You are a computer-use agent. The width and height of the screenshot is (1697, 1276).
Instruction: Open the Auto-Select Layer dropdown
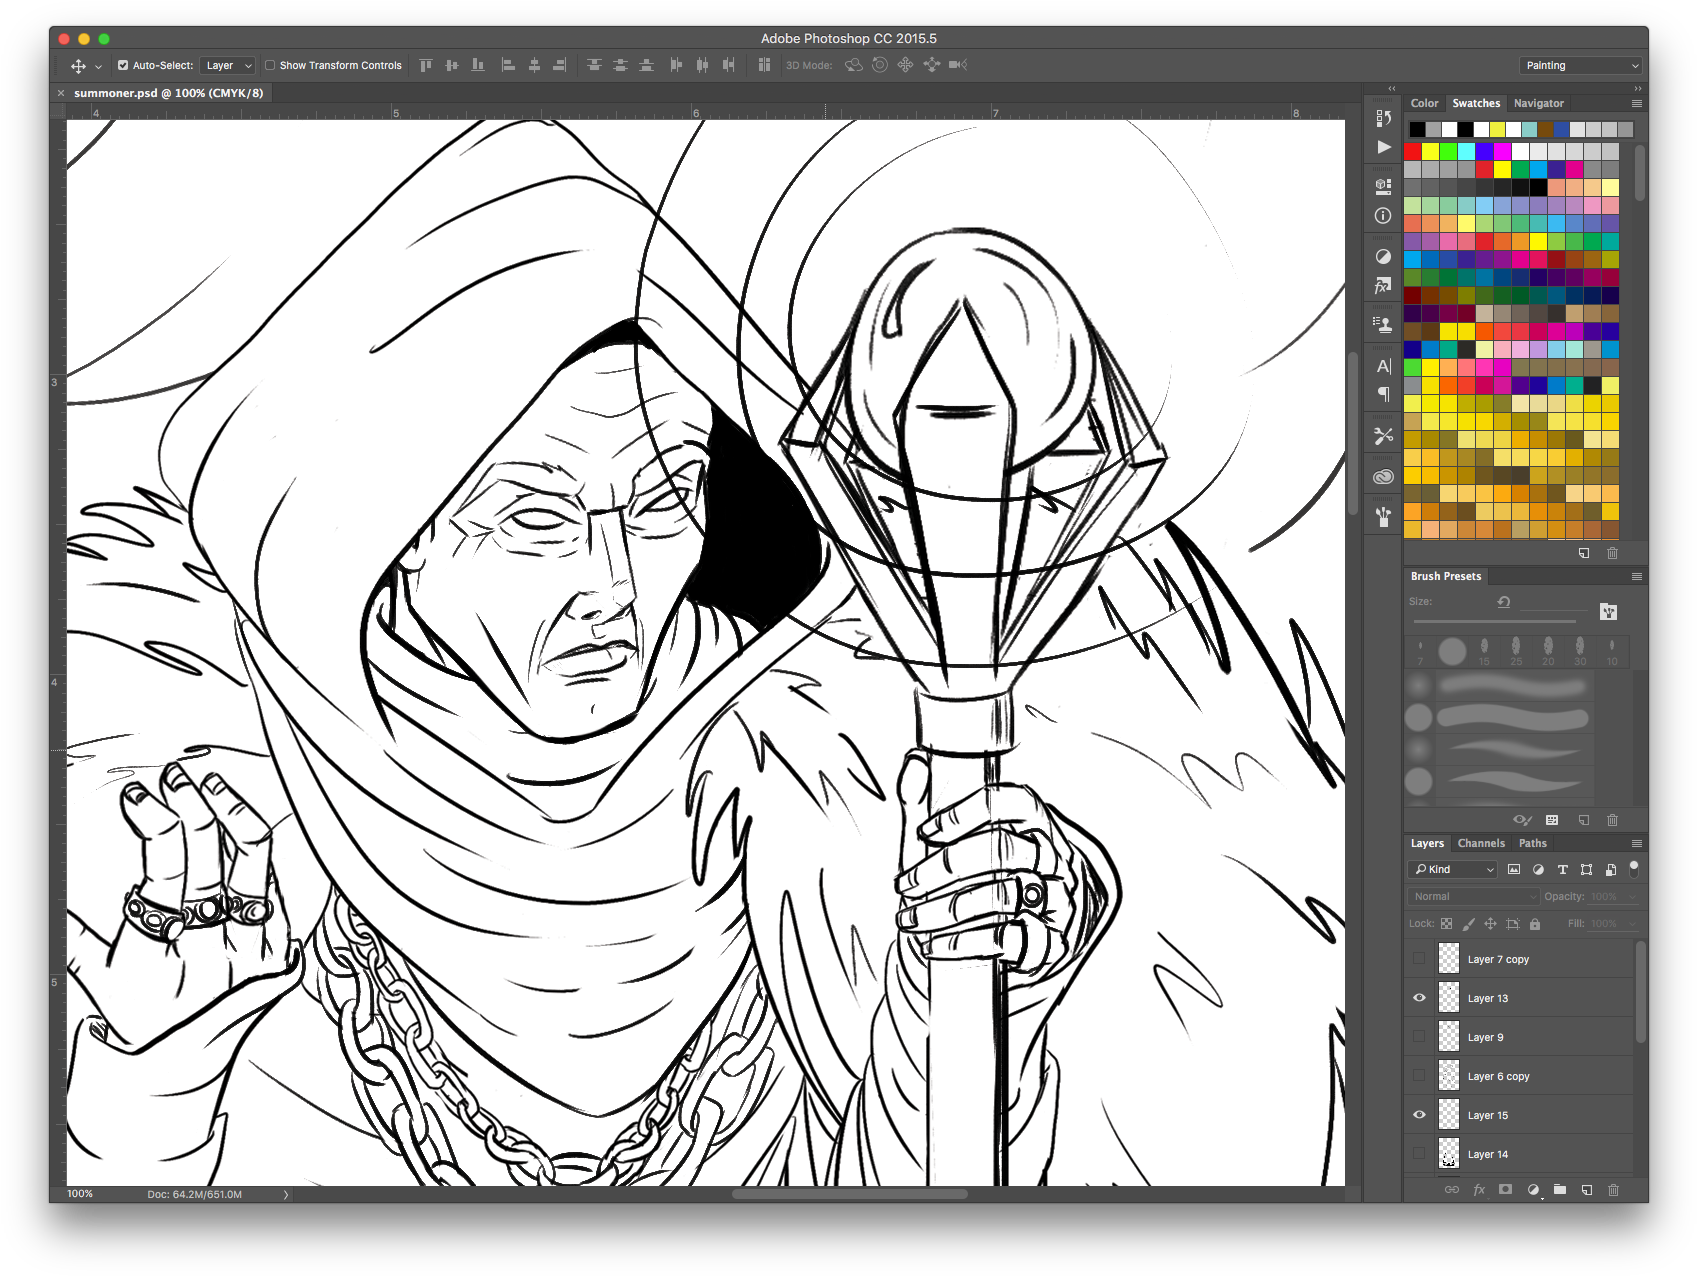228,66
